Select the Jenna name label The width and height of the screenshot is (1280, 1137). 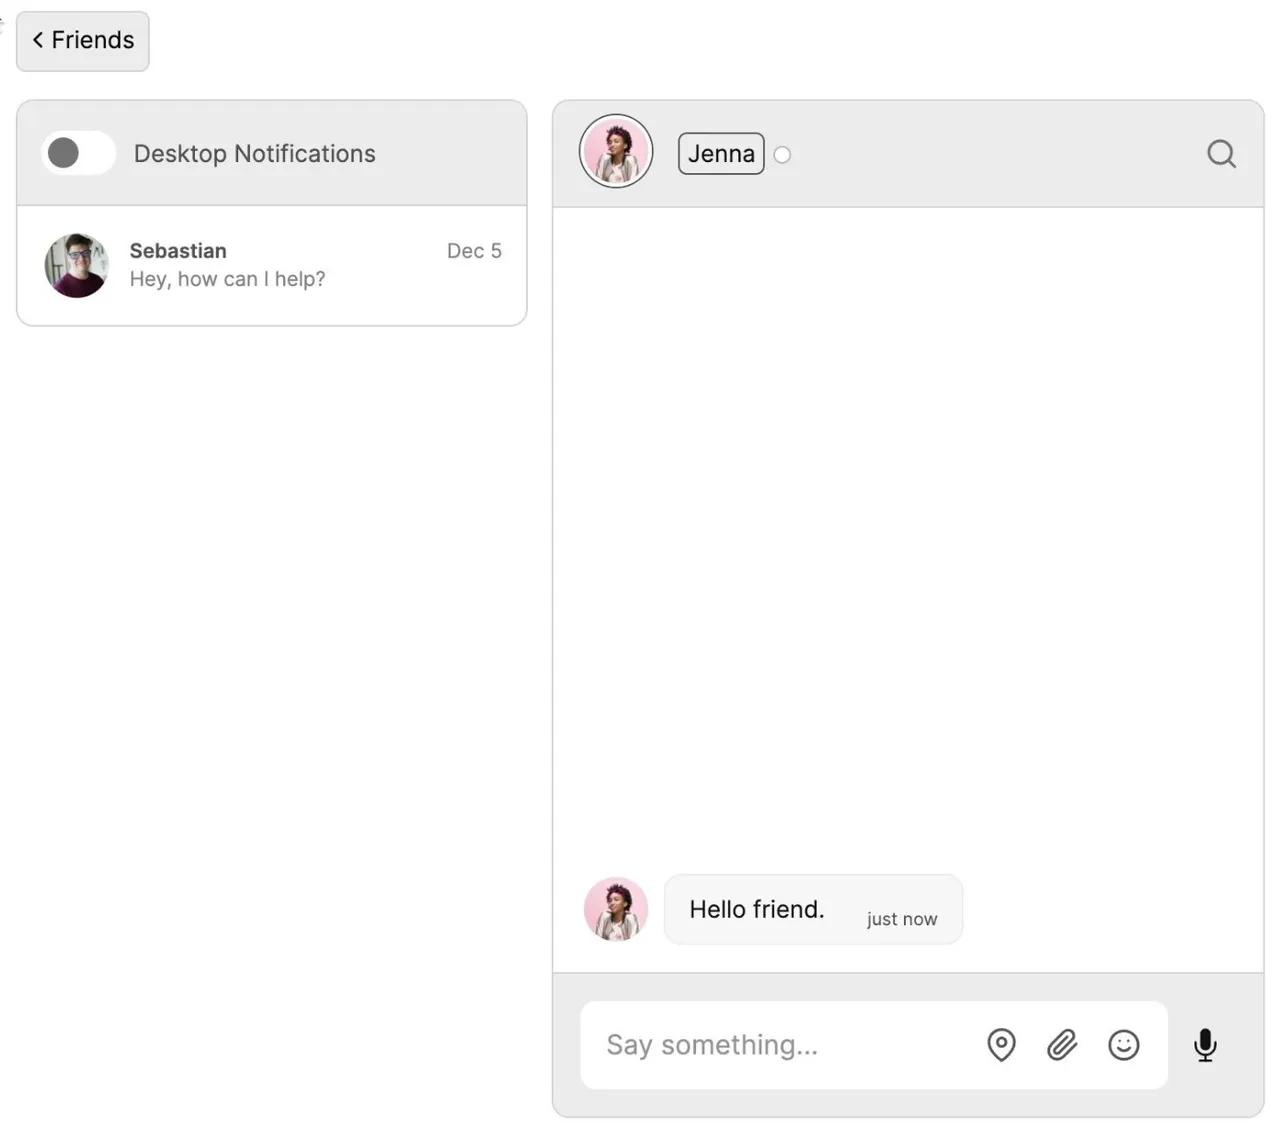[720, 153]
